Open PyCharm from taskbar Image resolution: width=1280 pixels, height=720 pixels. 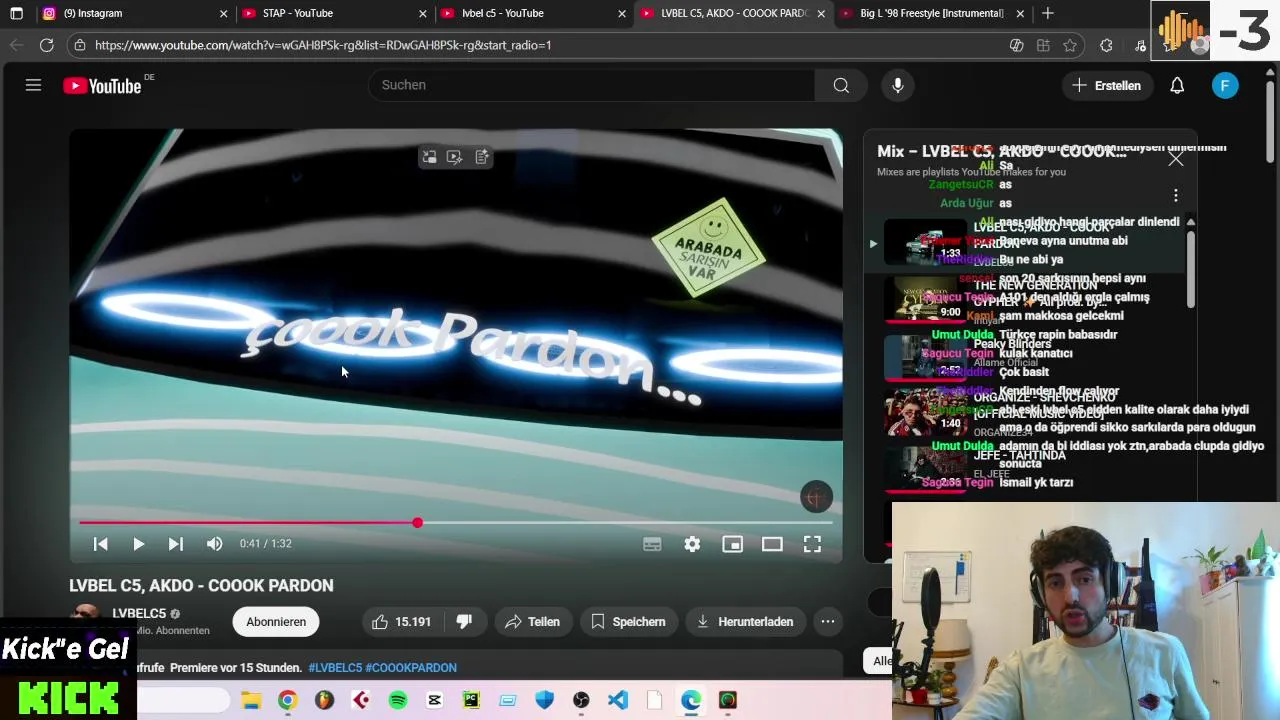pos(471,700)
